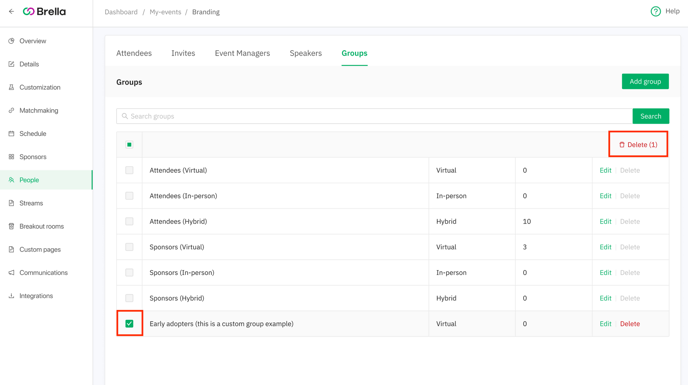Open the Event Managers tab
Image resolution: width=688 pixels, height=385 pixels.
[242, 53]
